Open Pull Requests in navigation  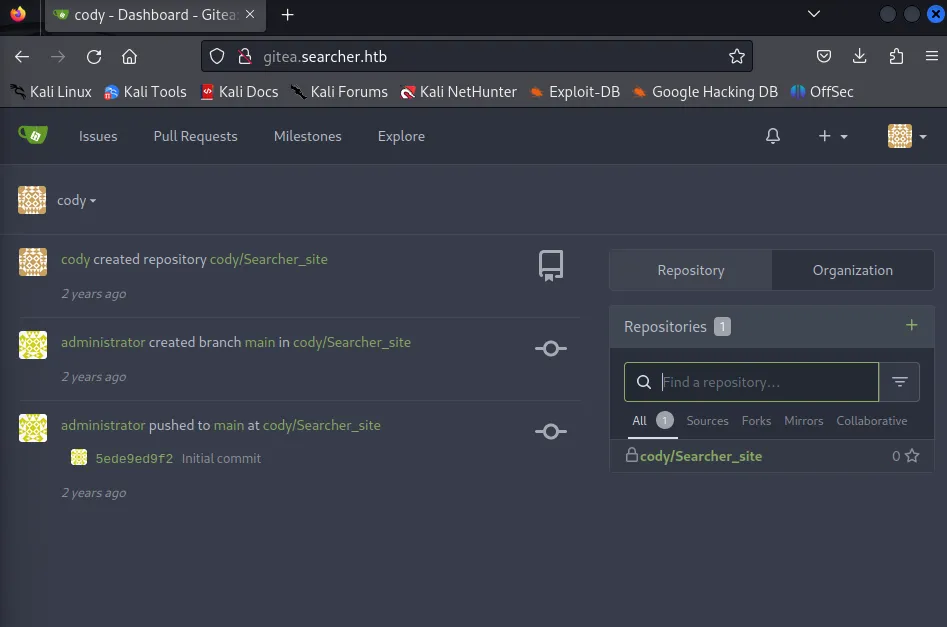[x=195, y=137]
